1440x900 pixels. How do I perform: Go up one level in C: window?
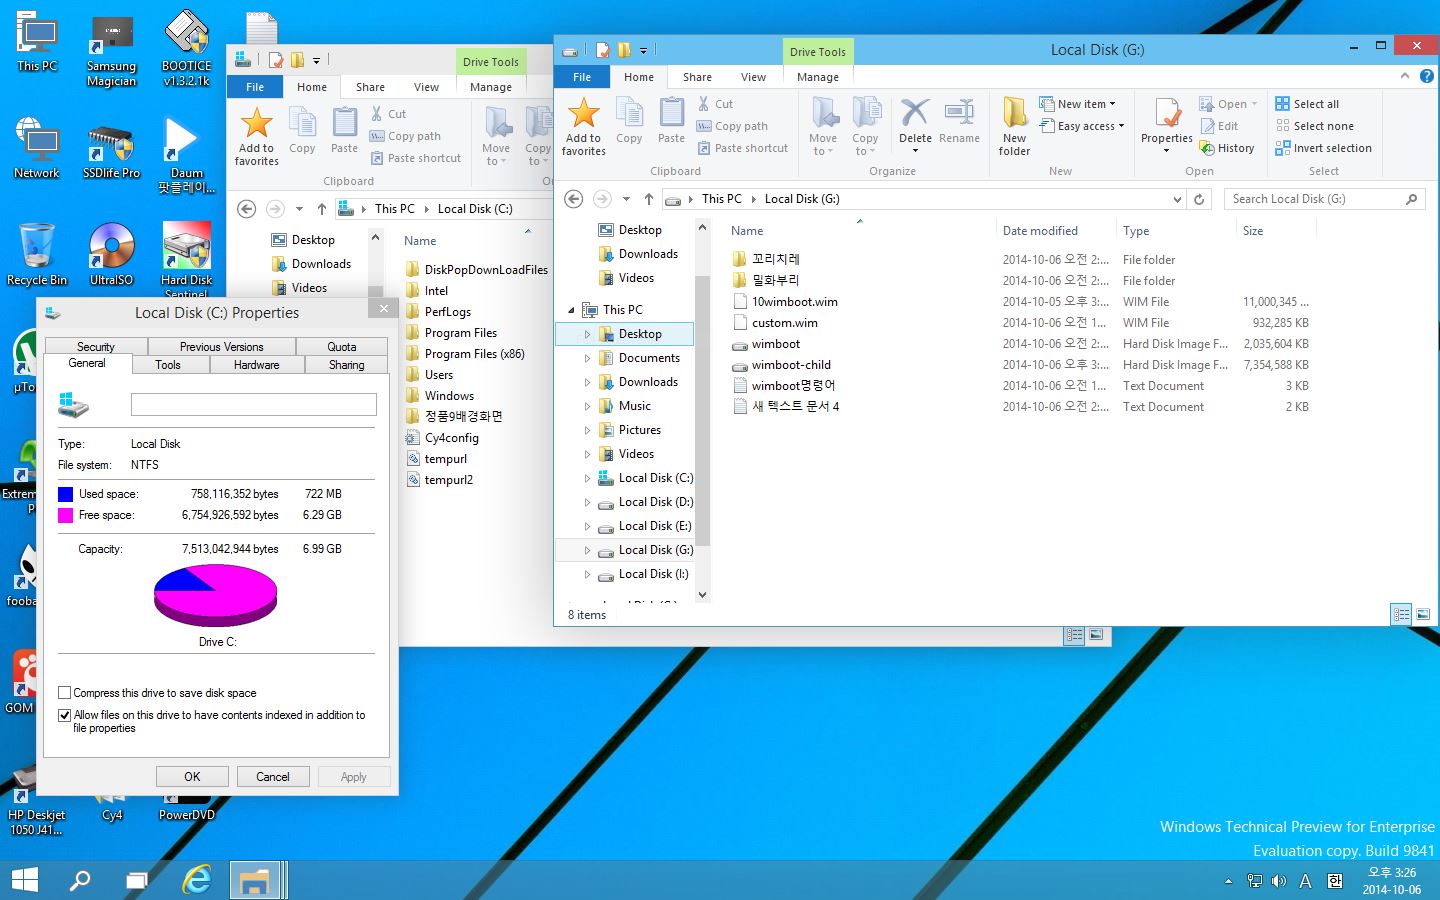(x=321, y=209)
